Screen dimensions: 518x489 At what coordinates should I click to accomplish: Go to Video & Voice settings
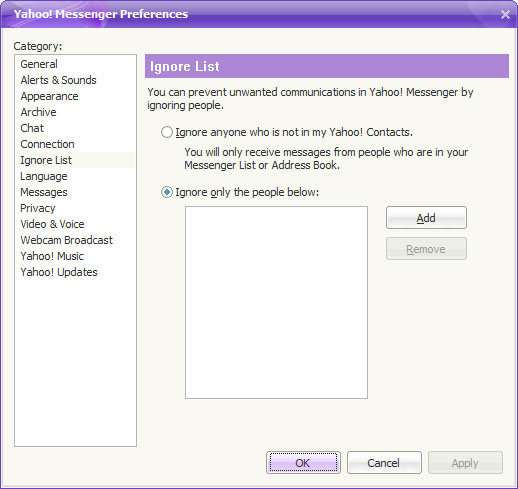pos(52,224)
